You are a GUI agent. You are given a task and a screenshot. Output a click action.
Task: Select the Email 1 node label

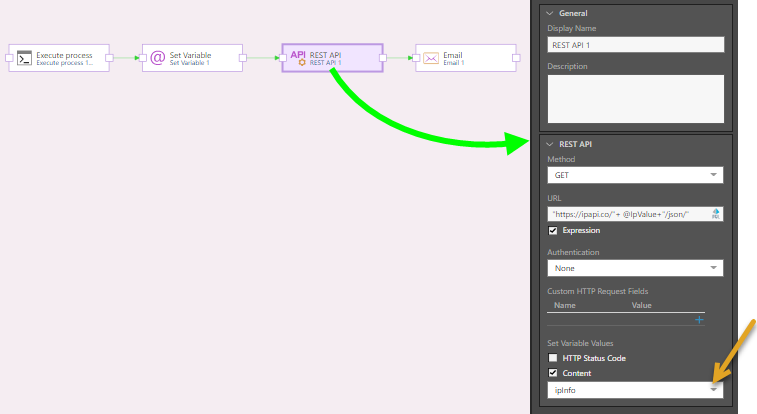point(454,63)
